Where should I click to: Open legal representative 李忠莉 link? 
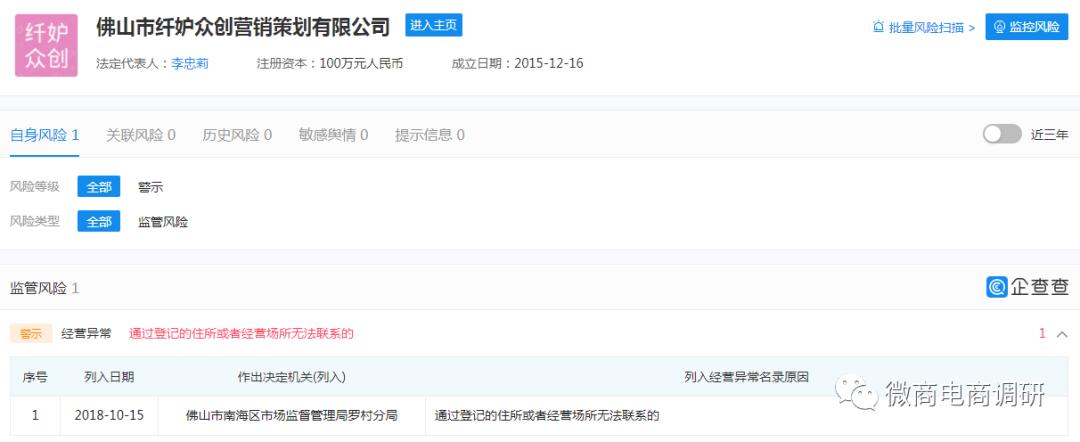(189, 63)
